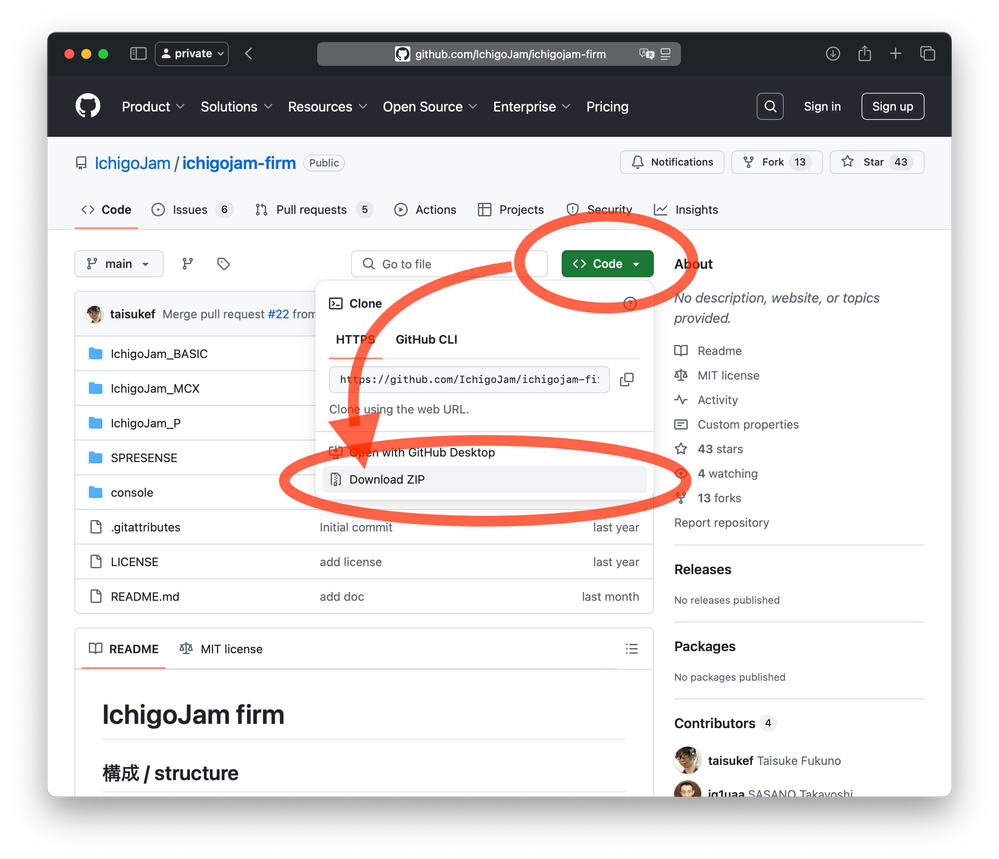Open the README outline list icon

631,649
